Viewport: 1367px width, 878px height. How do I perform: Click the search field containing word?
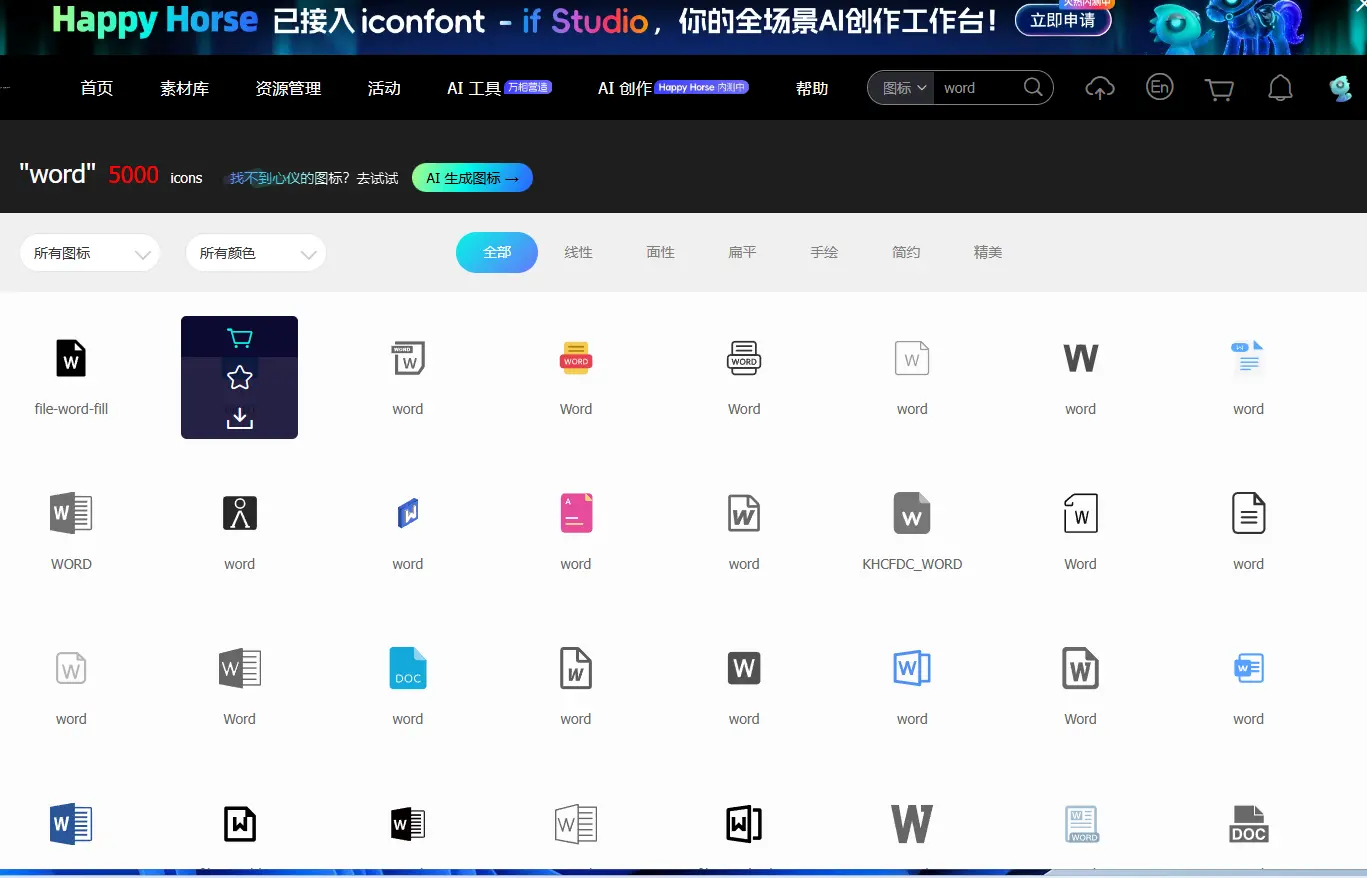978,88
